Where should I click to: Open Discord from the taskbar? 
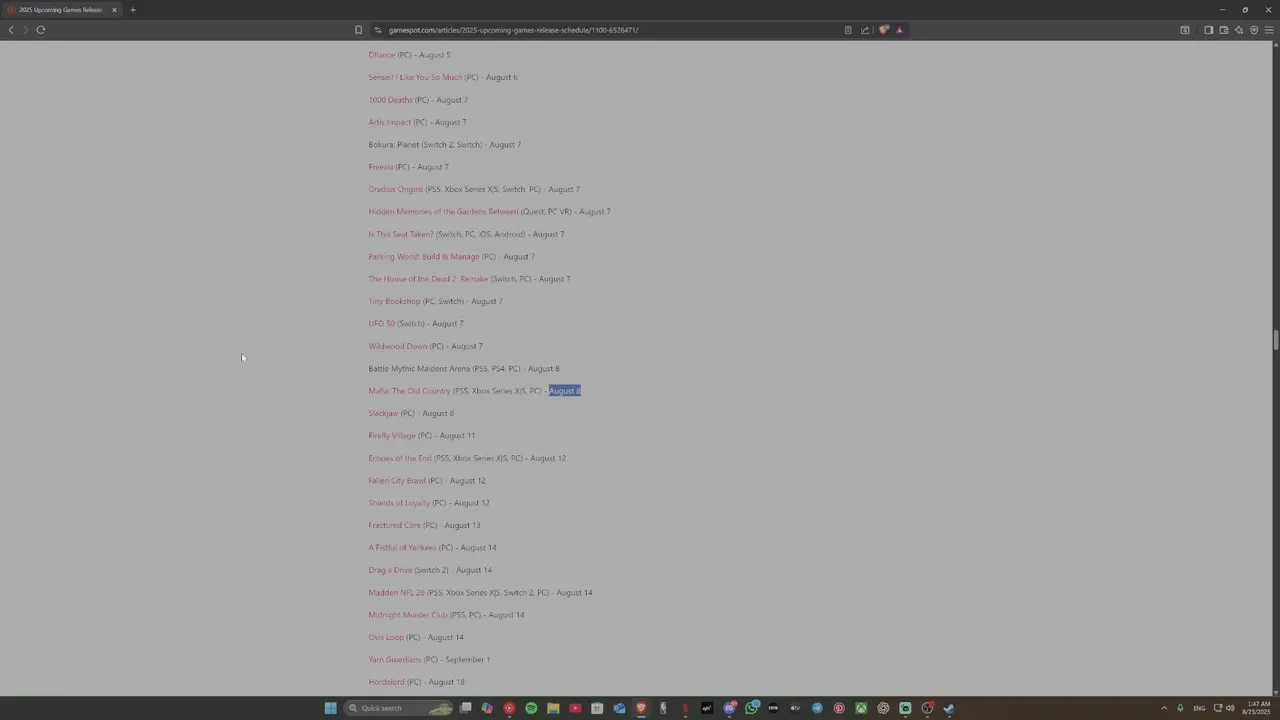(x=729, y=708)
